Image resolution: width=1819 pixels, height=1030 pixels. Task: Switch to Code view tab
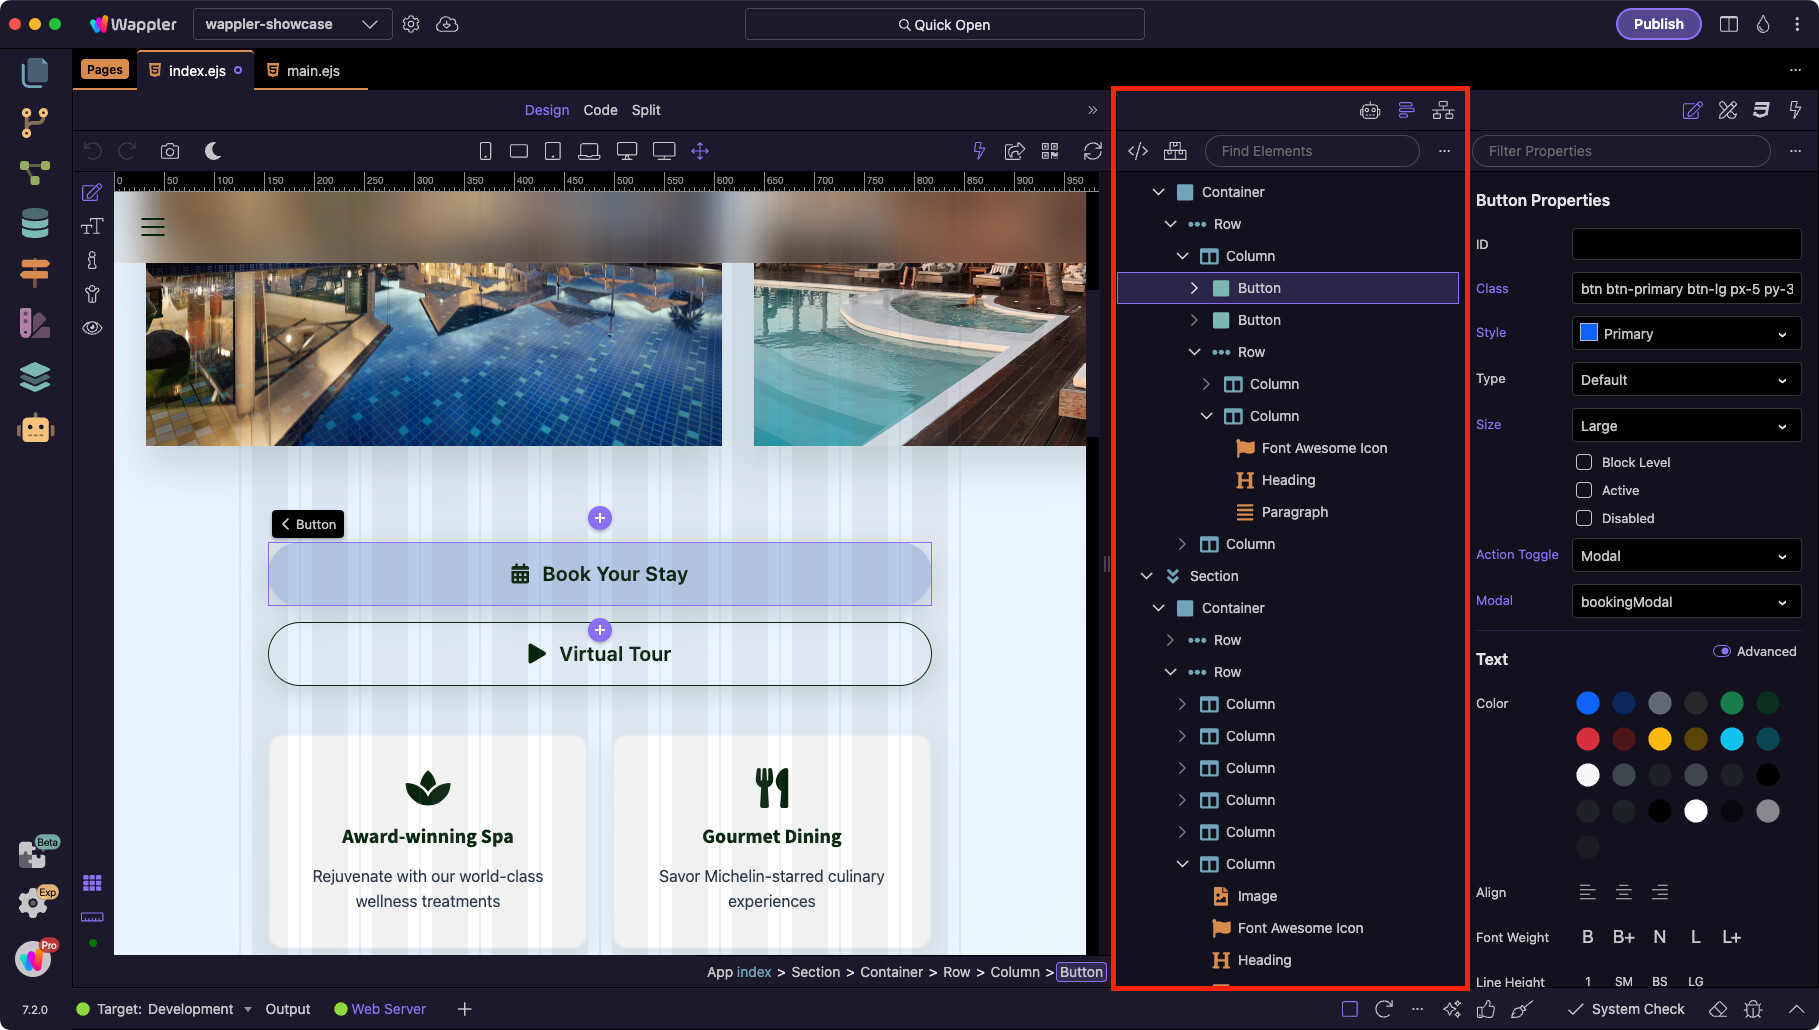point(600,110)
